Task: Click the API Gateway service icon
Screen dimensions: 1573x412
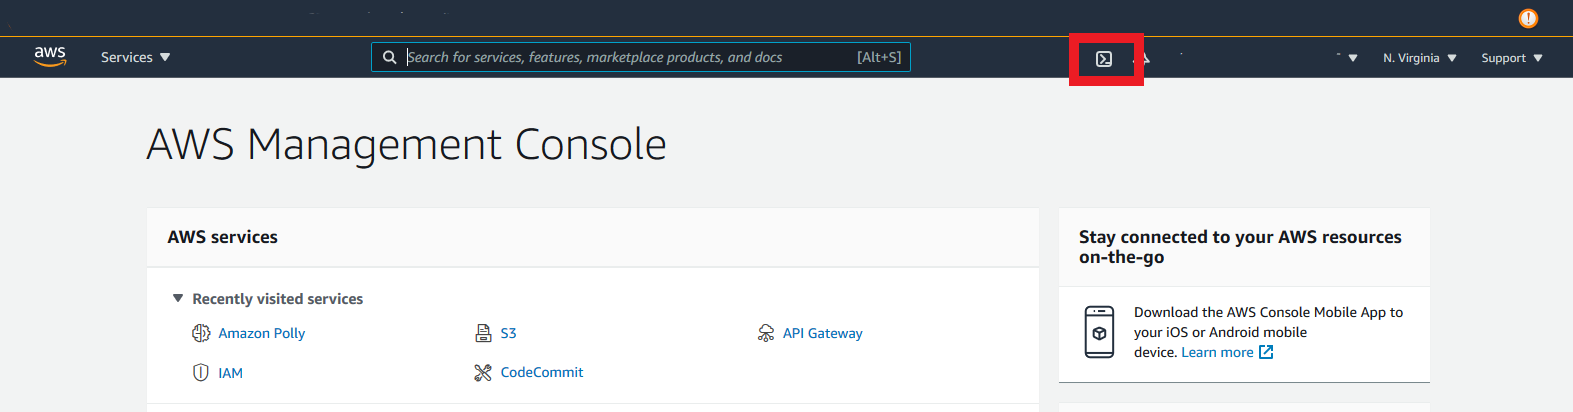Action: tap(766, 333)
